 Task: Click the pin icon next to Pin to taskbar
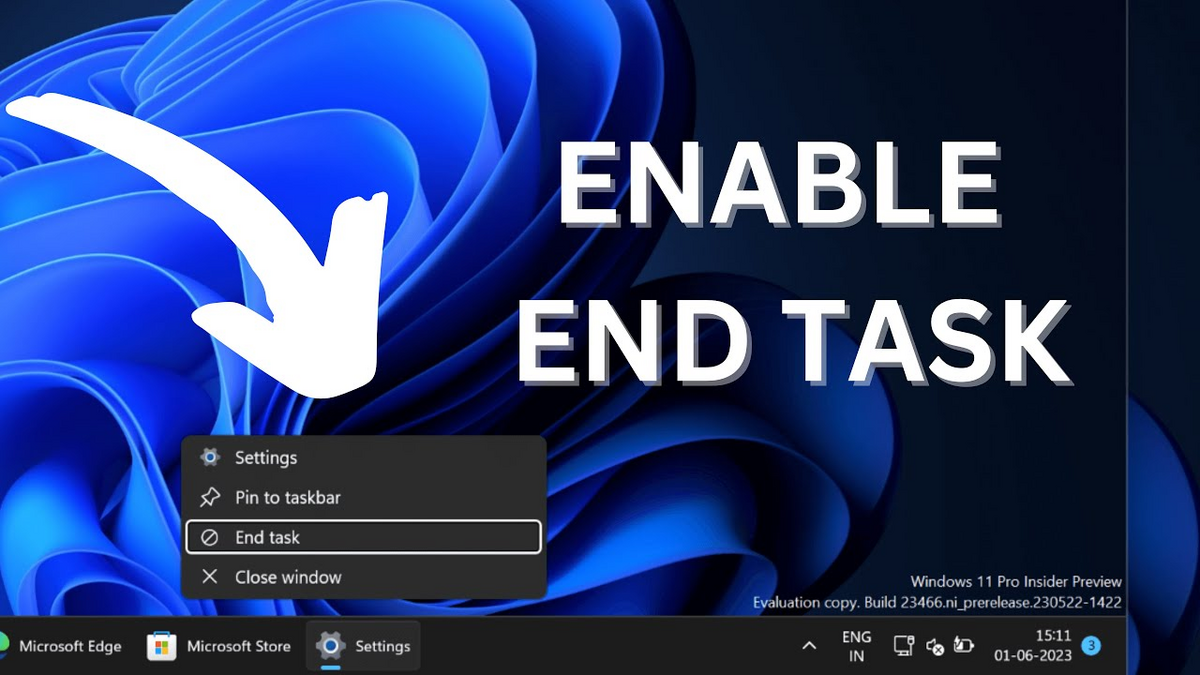point(209,497)
